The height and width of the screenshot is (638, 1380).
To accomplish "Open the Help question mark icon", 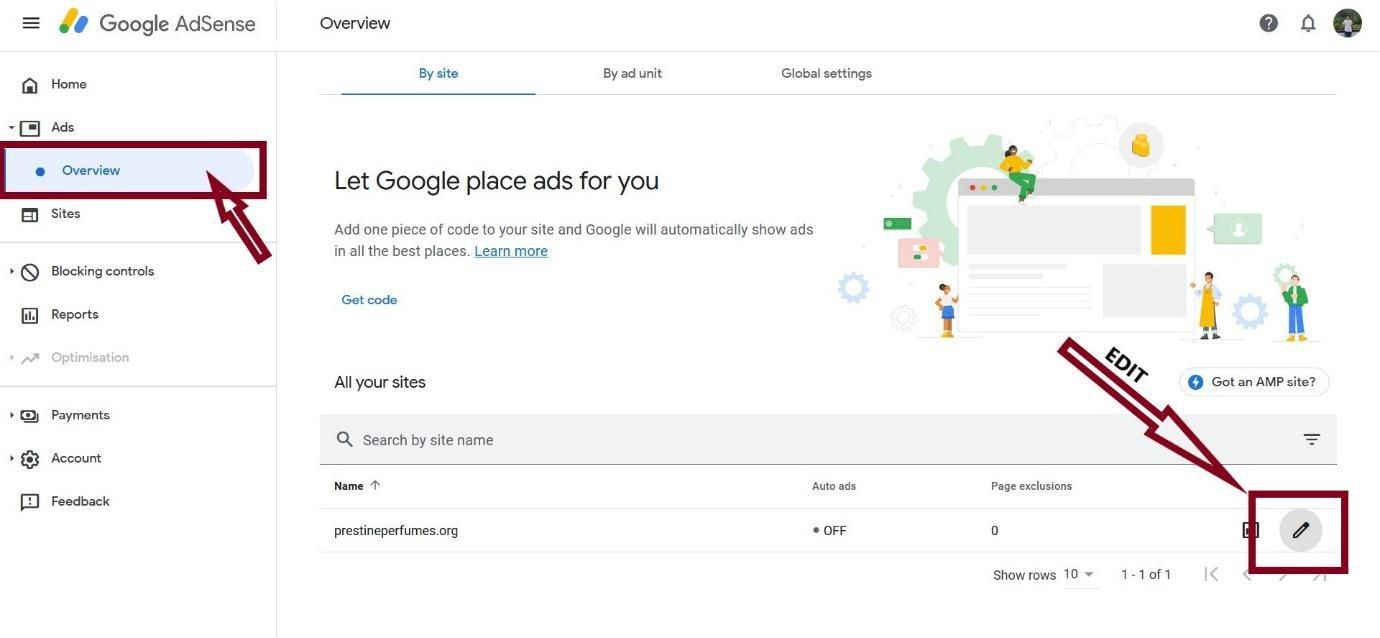I will click(x=1268, y=23).
